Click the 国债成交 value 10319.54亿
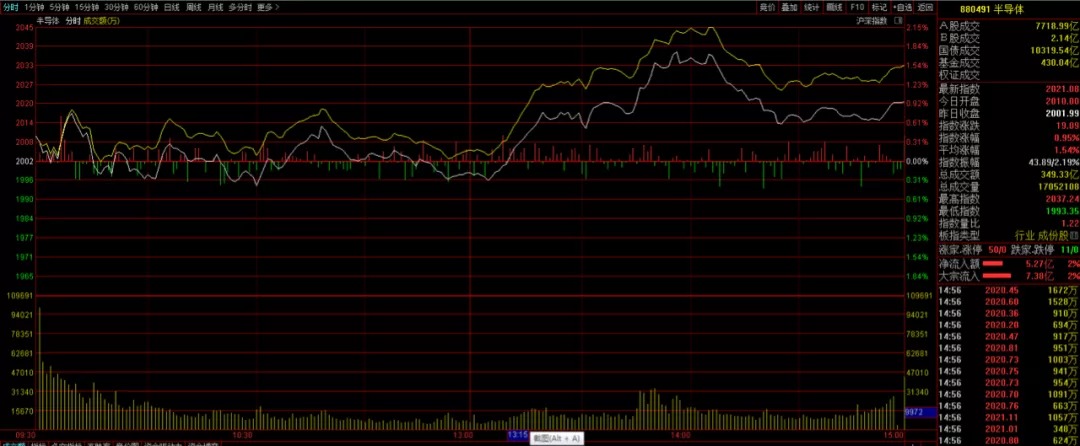The width and height of the screenshot is (1080, 446). [1053, 50]
